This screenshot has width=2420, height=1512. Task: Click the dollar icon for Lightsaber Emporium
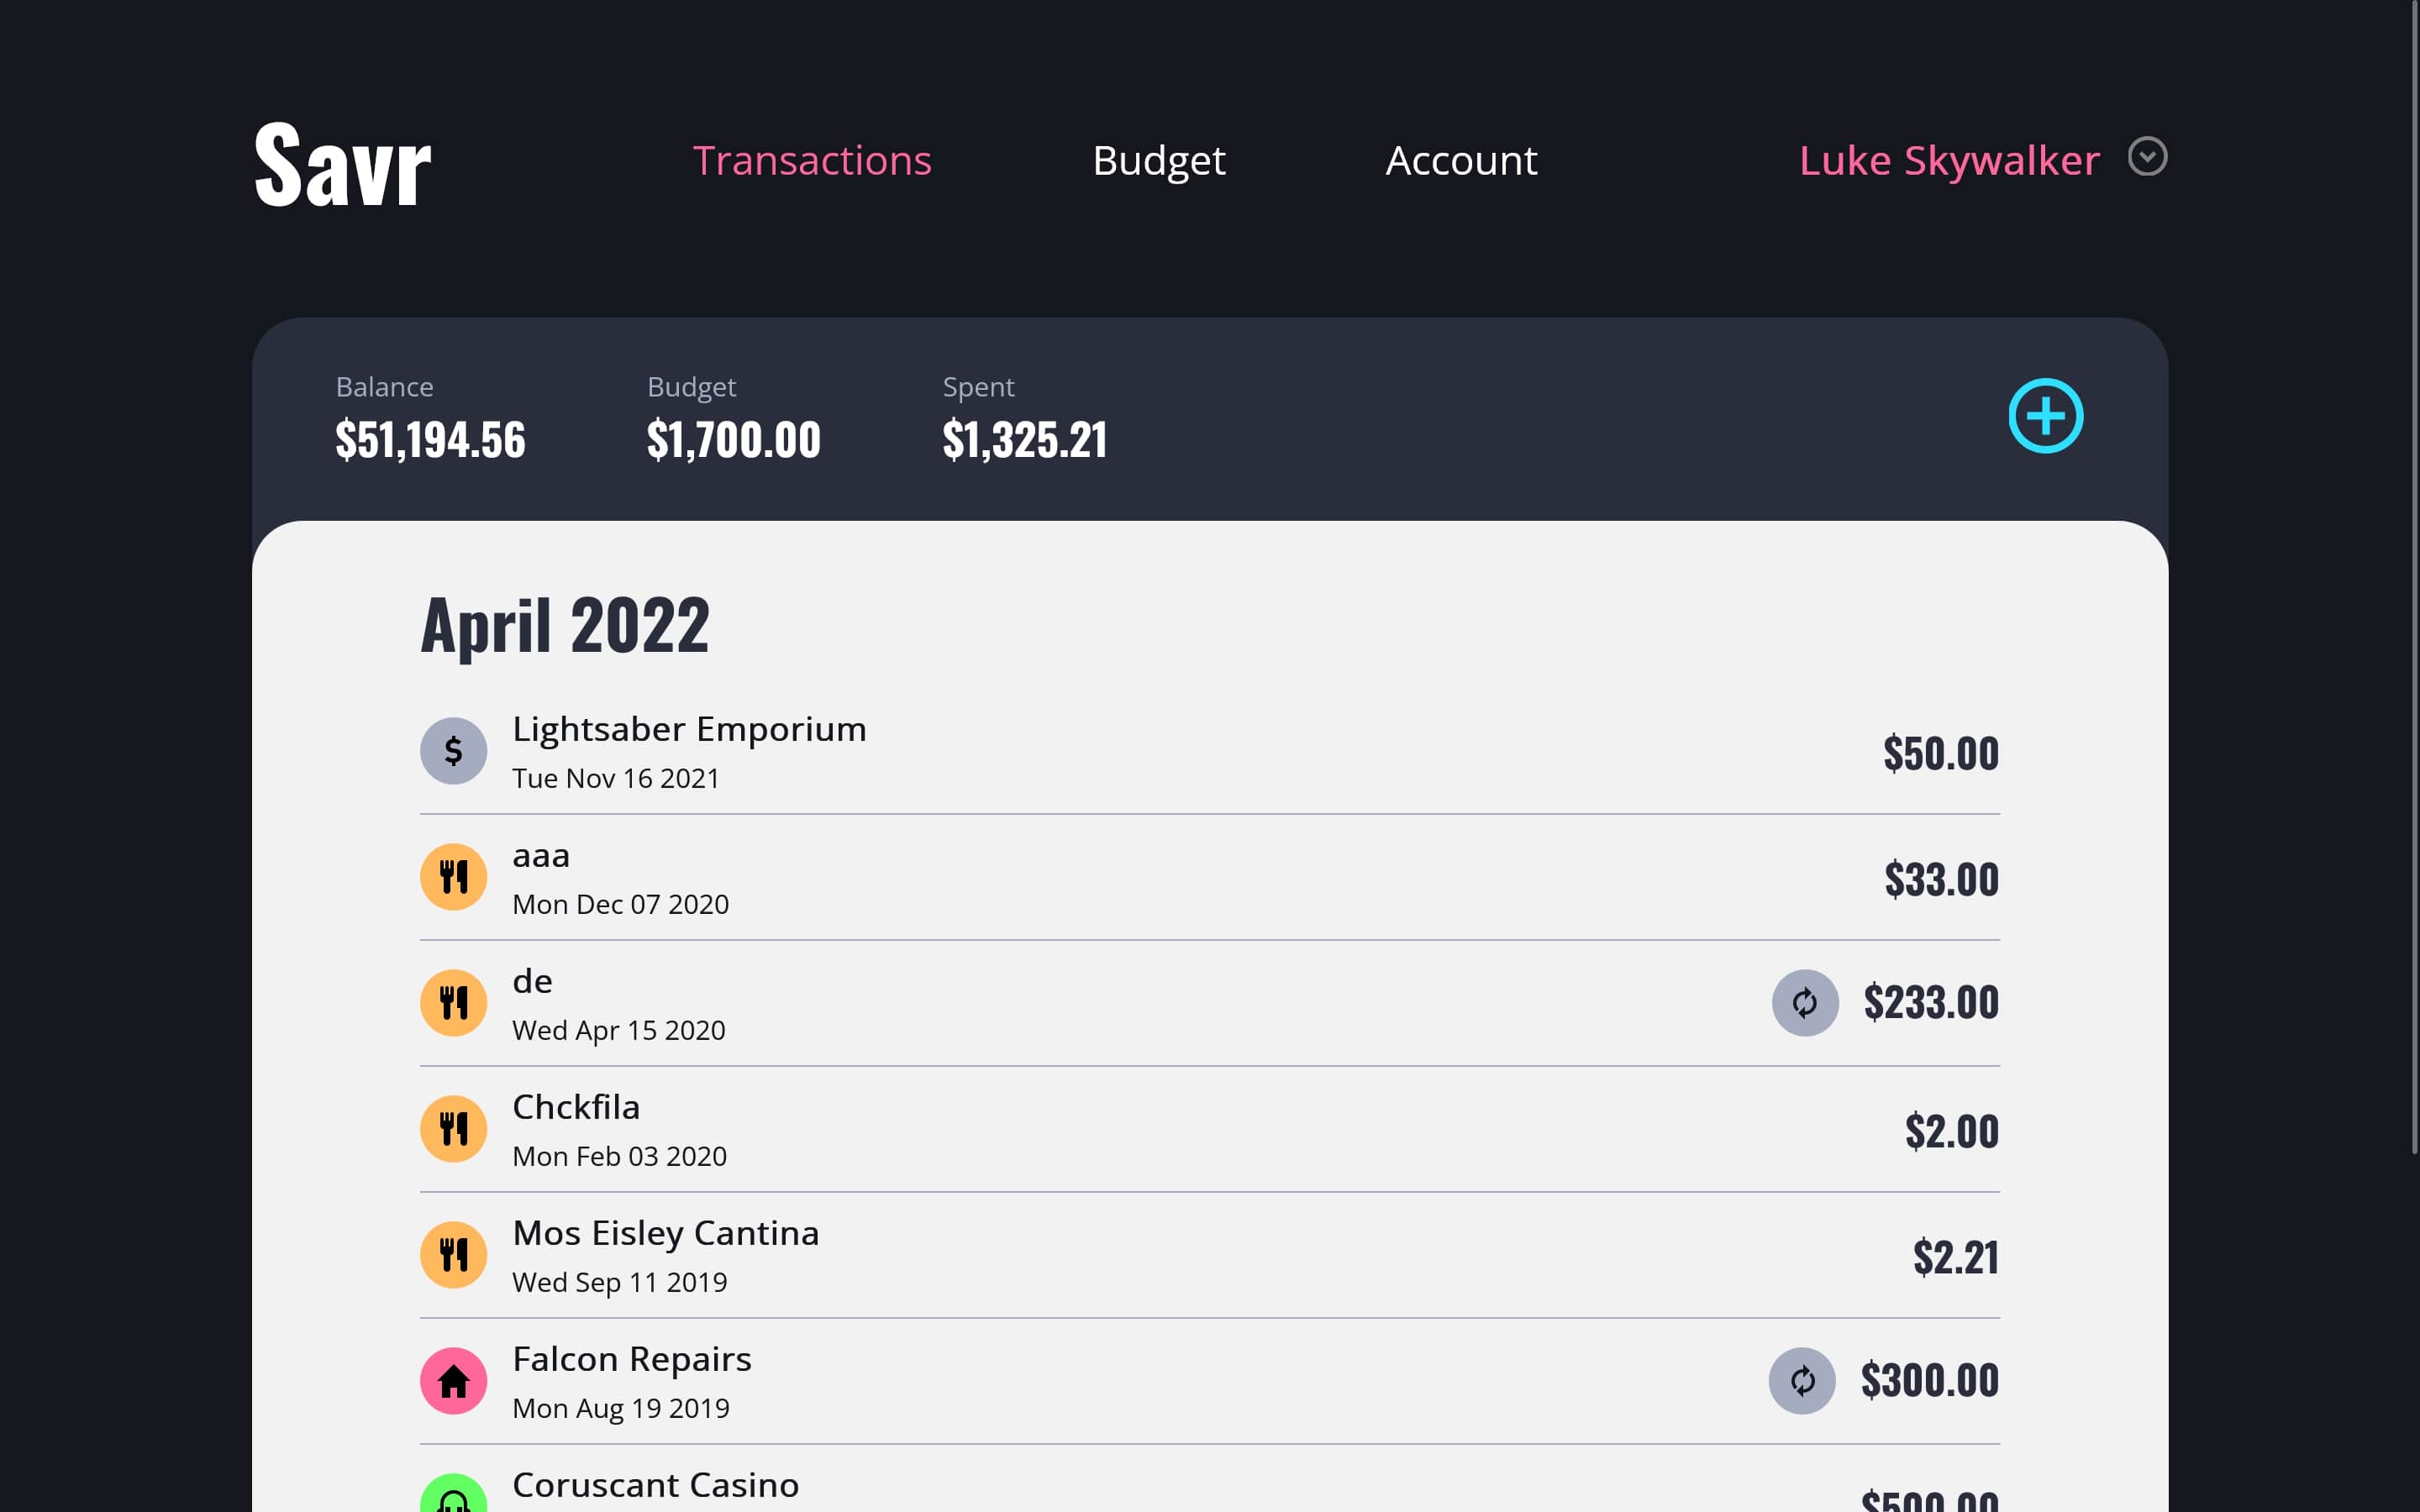tap(453, 751)
